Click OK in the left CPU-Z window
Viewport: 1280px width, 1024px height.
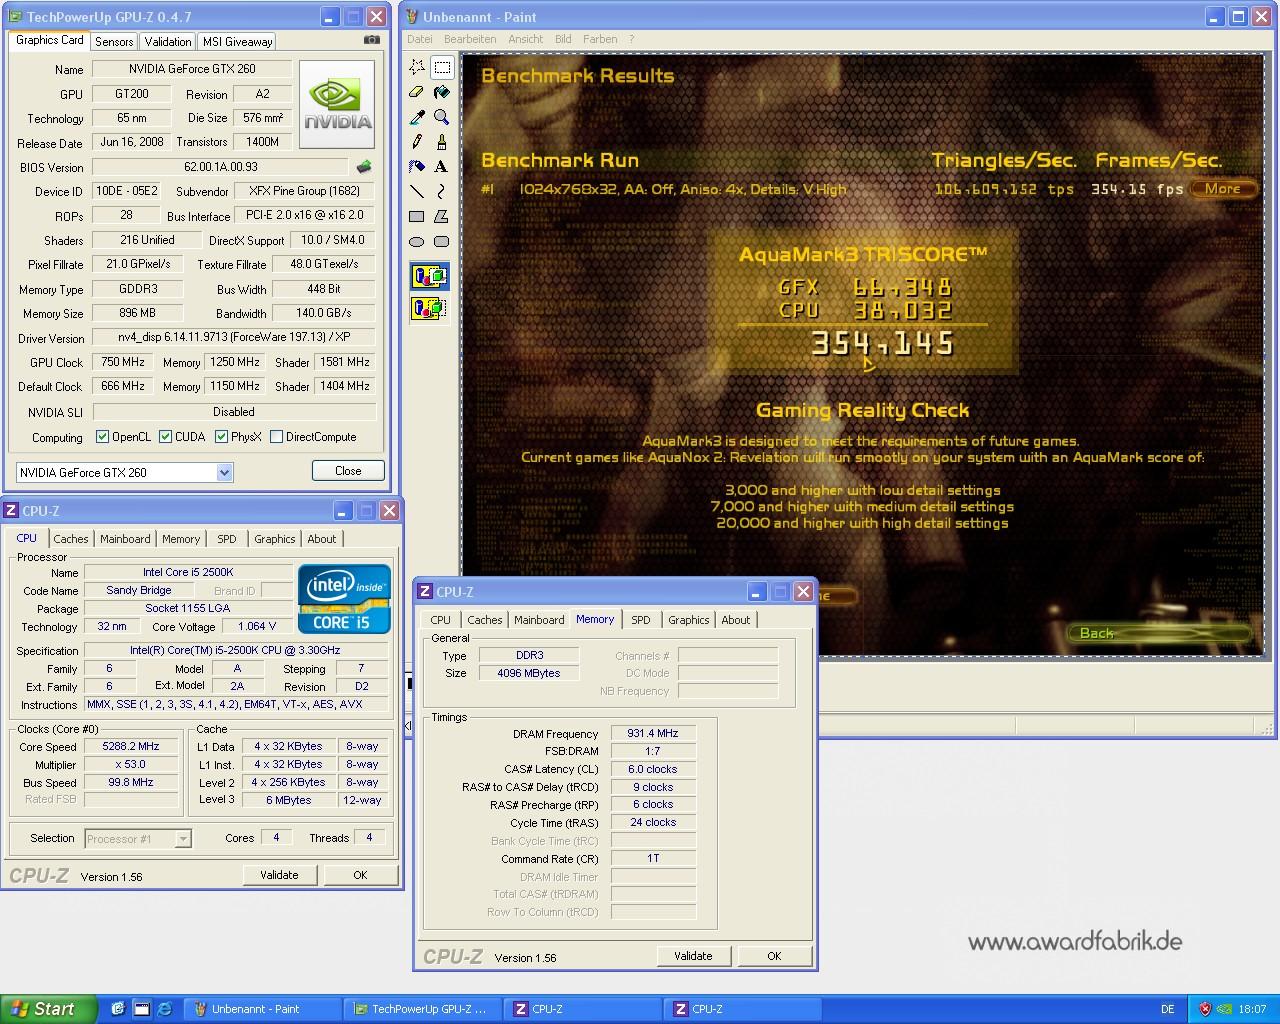(x=360, y=875)
